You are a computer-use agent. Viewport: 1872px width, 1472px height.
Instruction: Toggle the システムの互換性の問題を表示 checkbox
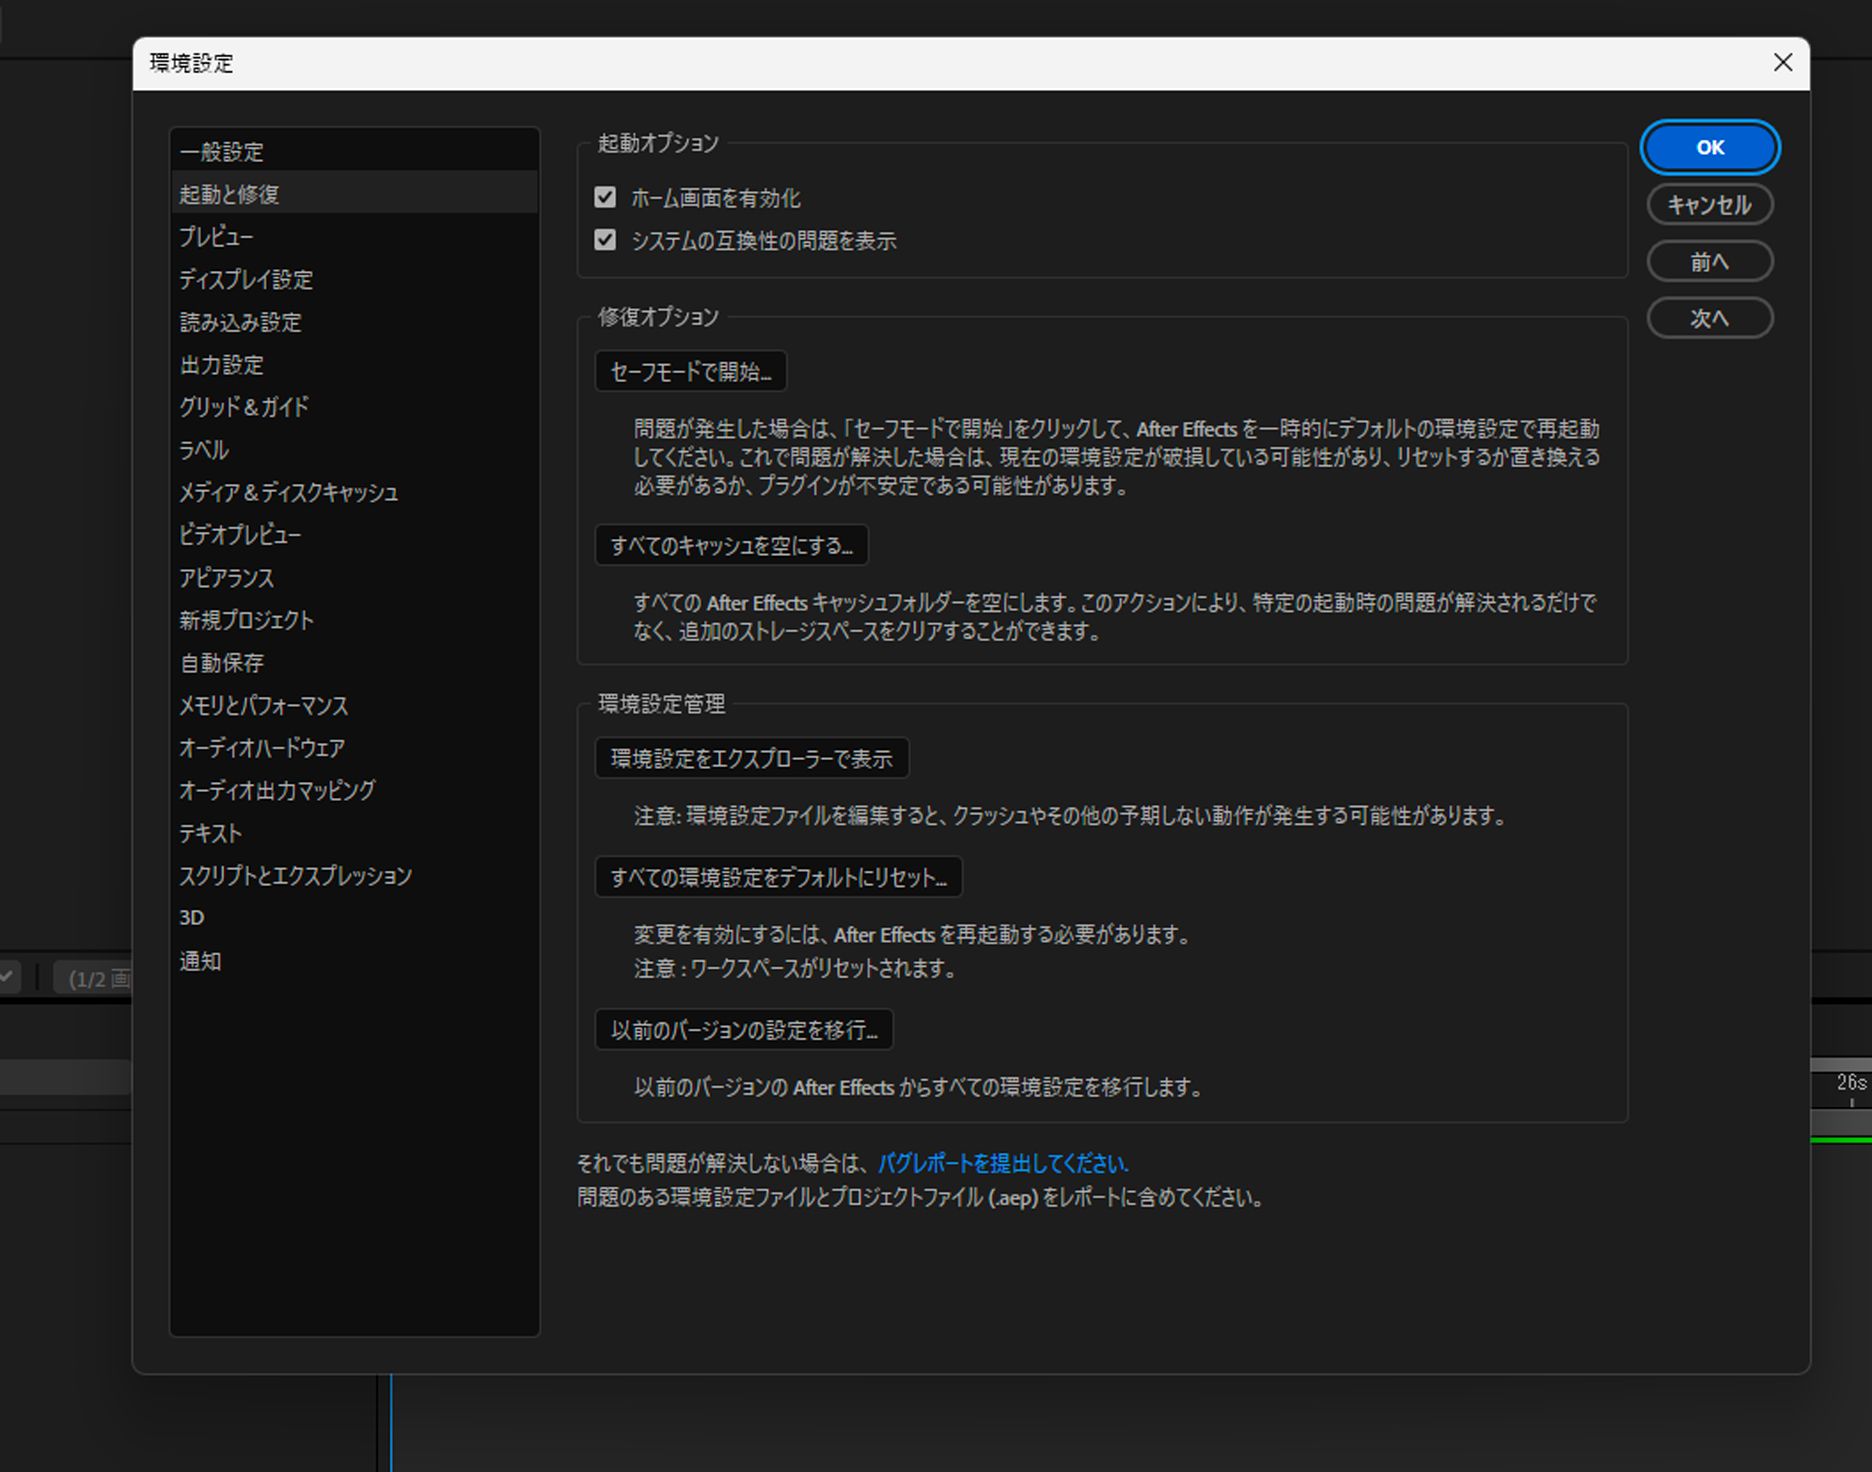(x=604, y=240)
